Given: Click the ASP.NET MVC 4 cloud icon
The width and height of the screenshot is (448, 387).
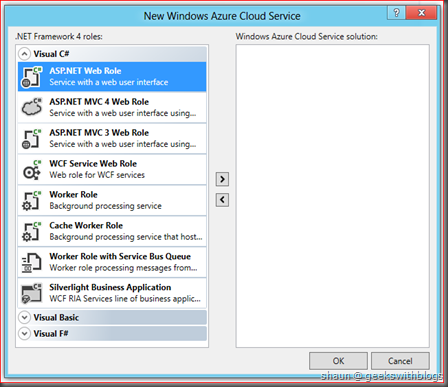Looking at the screenshot, I should 32,107.
